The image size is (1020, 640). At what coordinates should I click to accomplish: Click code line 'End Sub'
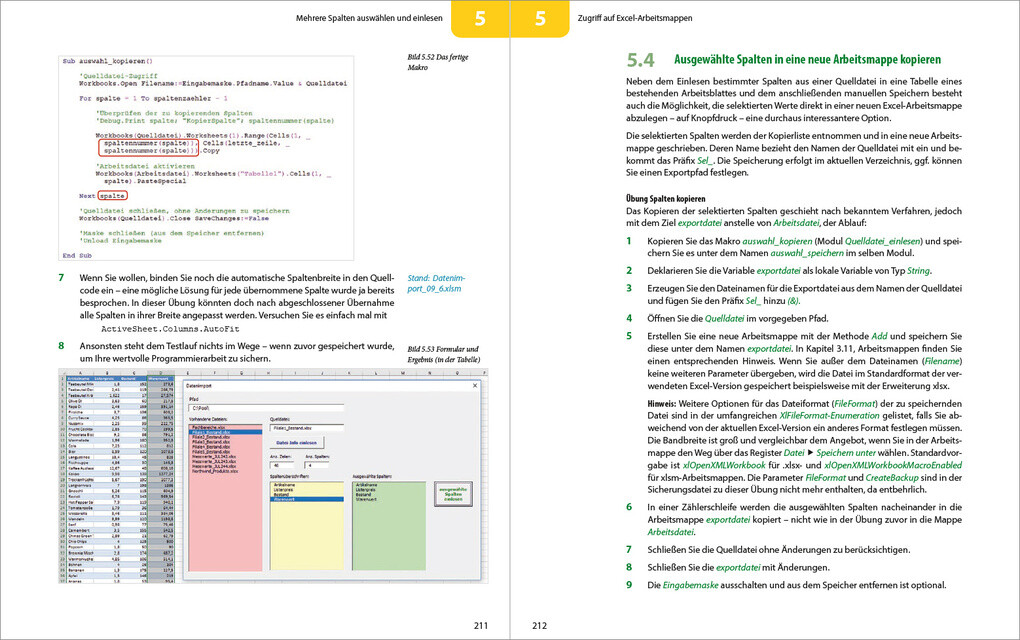tap(77, 256)
